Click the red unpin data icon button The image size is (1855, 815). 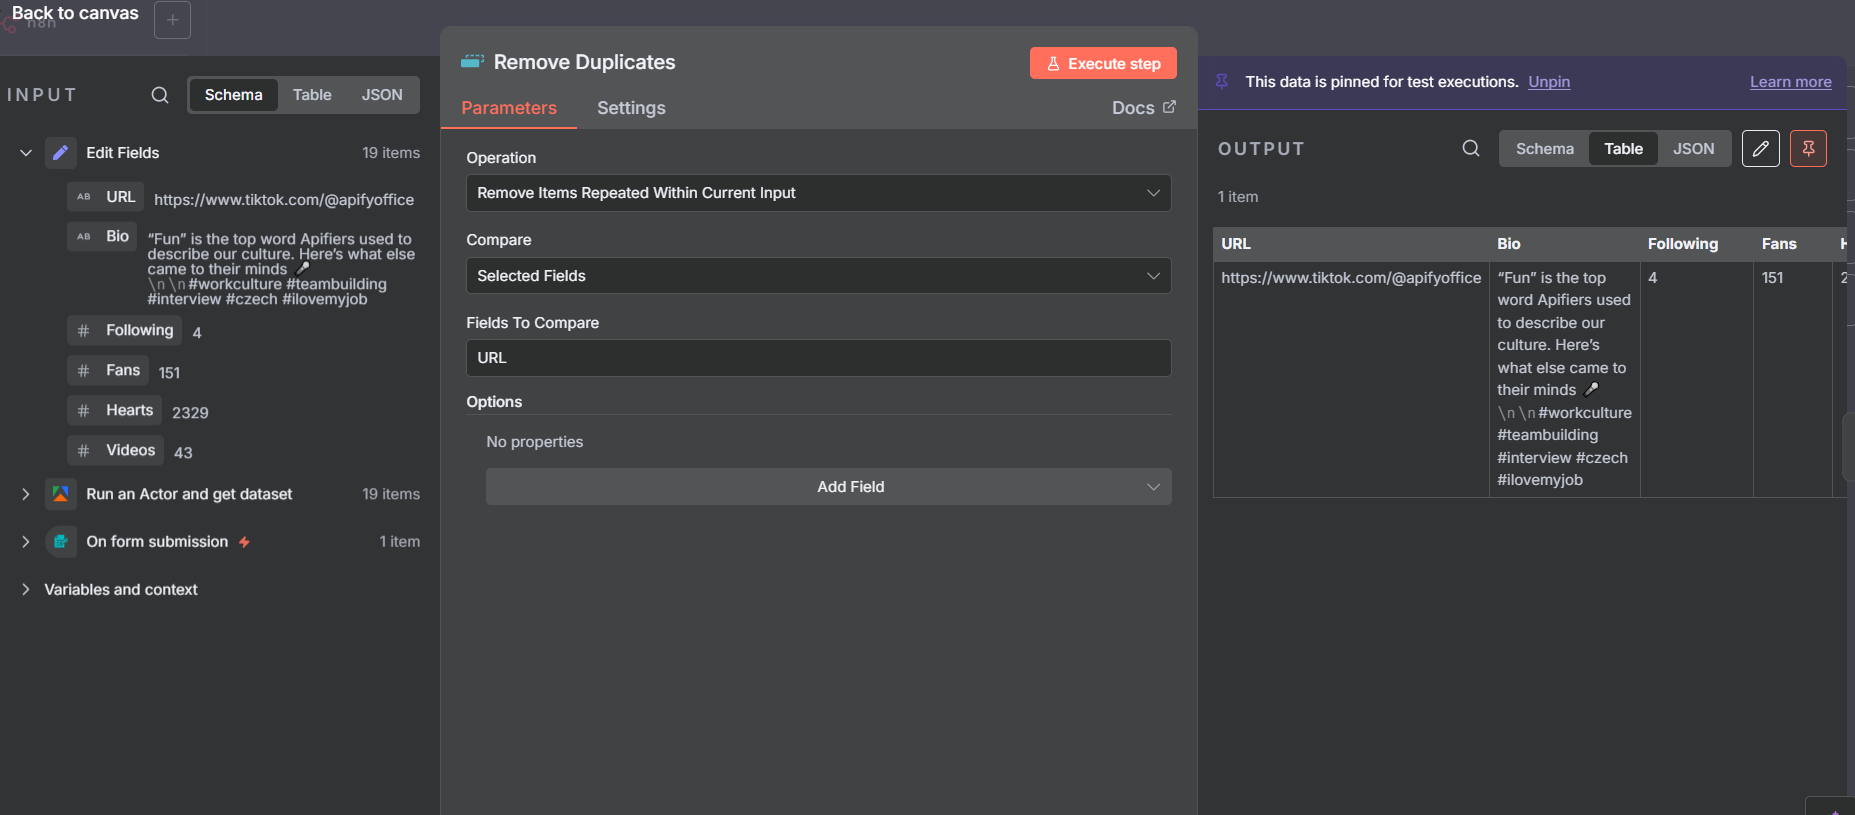tap(1808, 149)
